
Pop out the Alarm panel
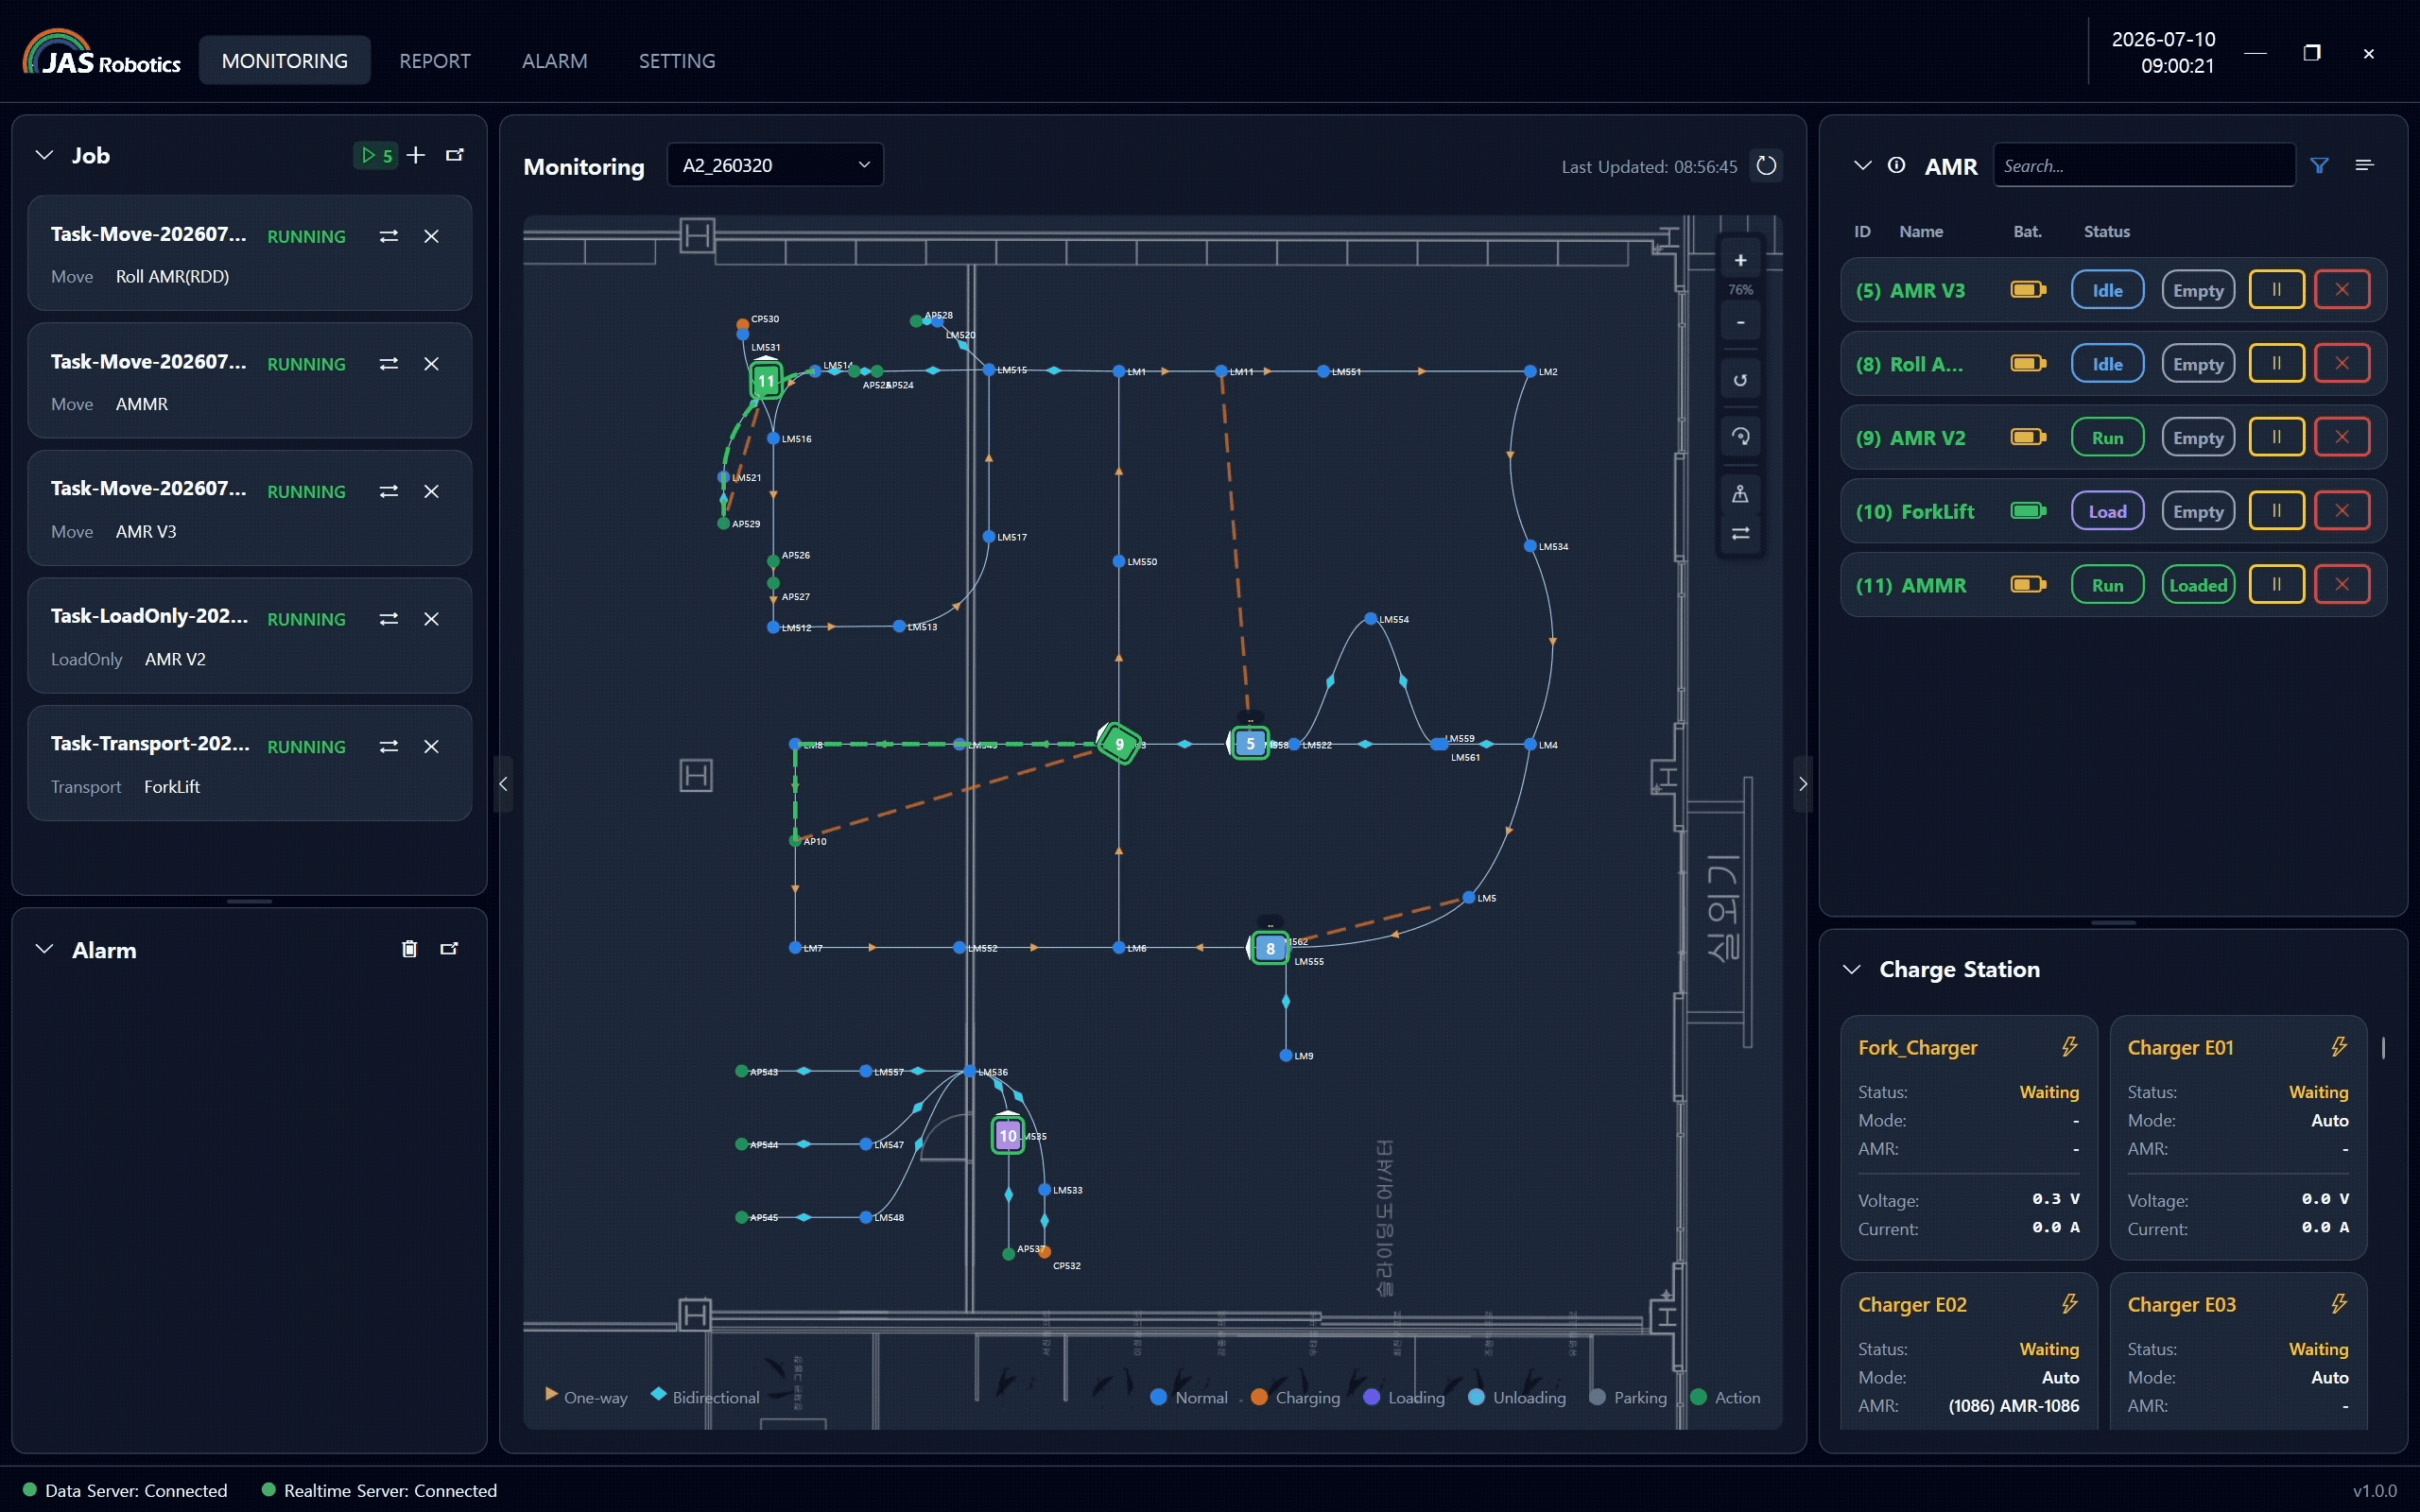449,949
